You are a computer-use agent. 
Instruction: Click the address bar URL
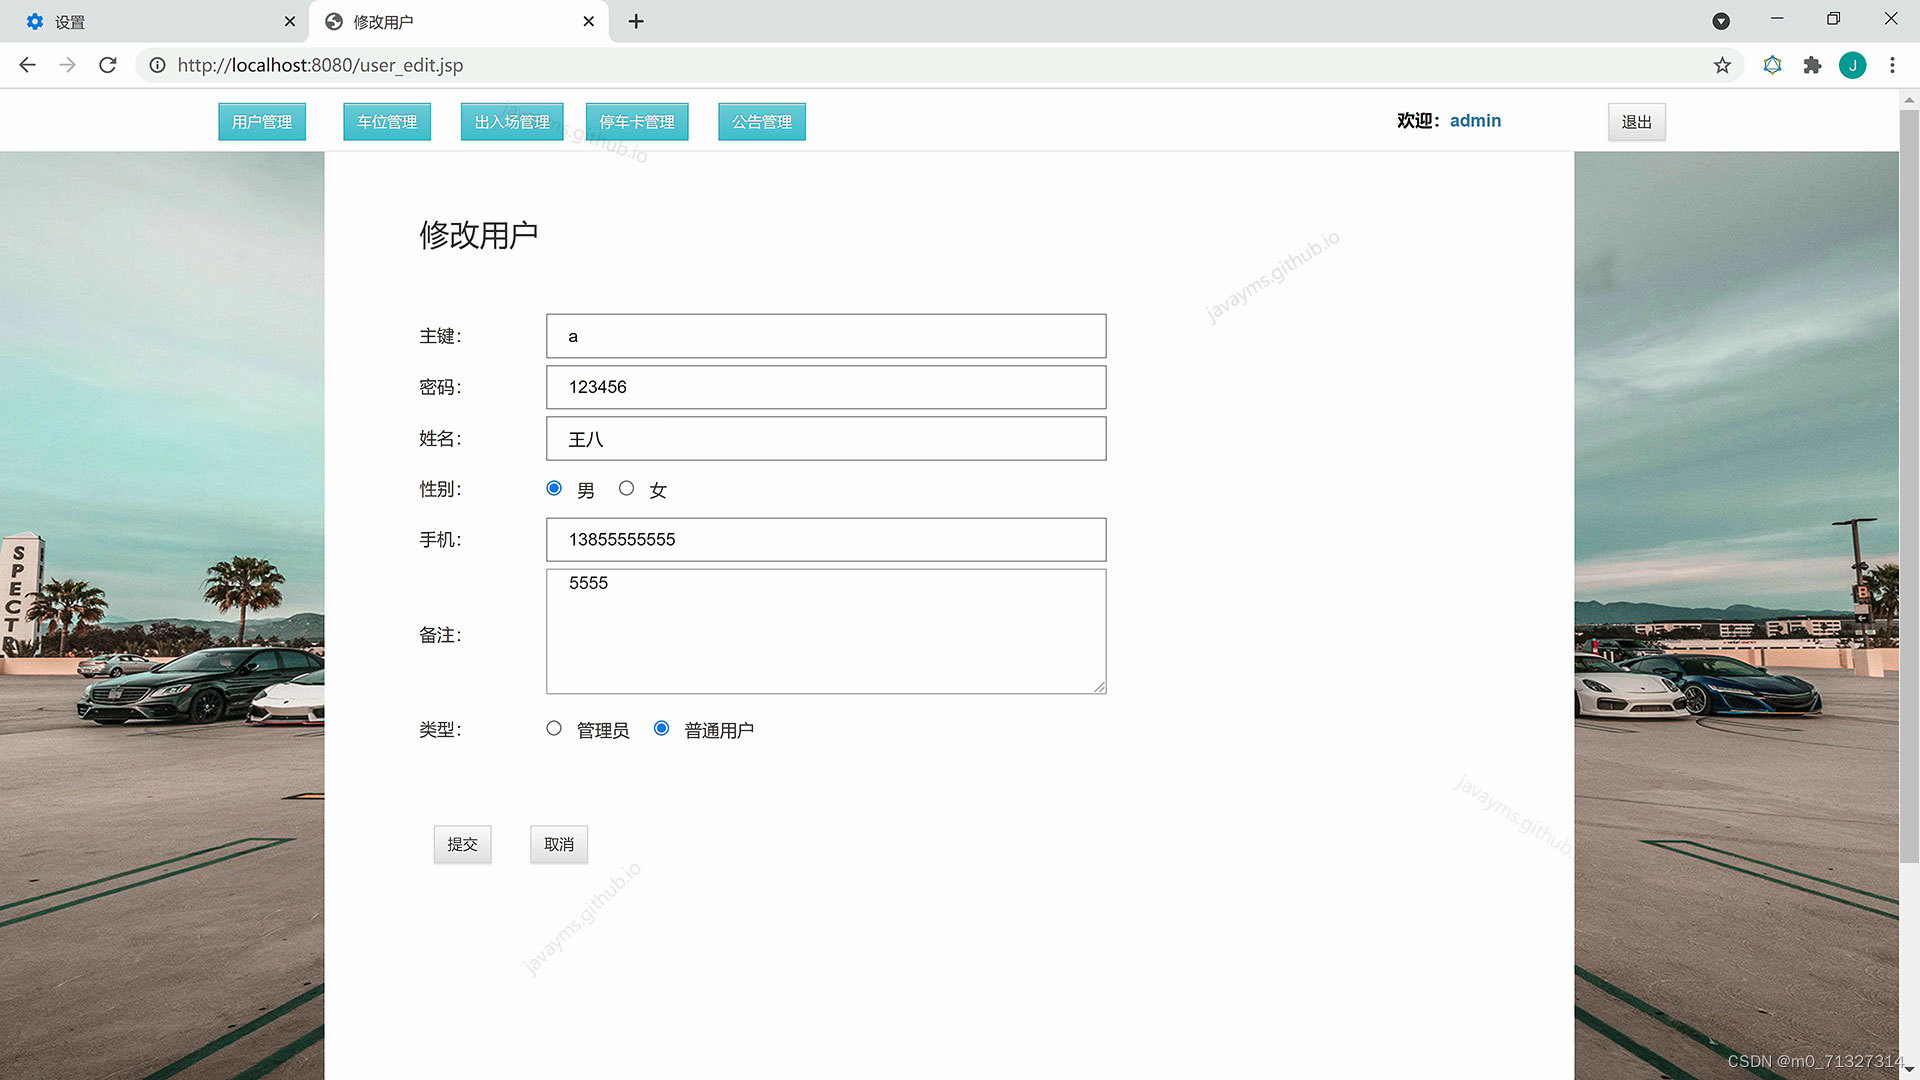pos(320,65)
